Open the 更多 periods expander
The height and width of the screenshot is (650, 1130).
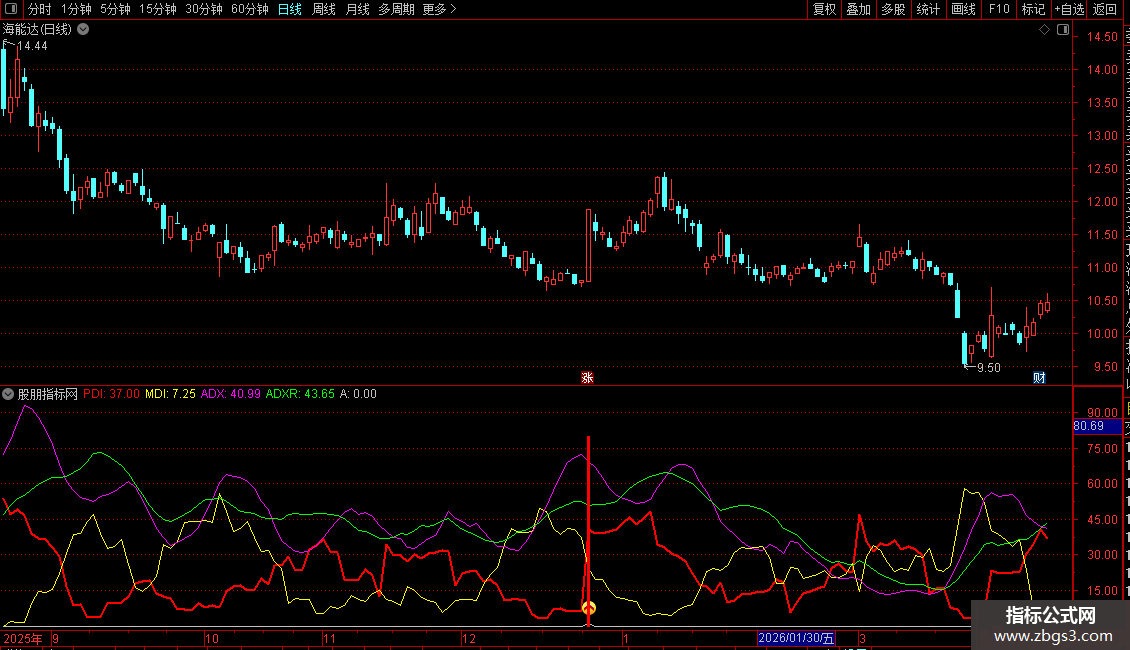point(439,10)
